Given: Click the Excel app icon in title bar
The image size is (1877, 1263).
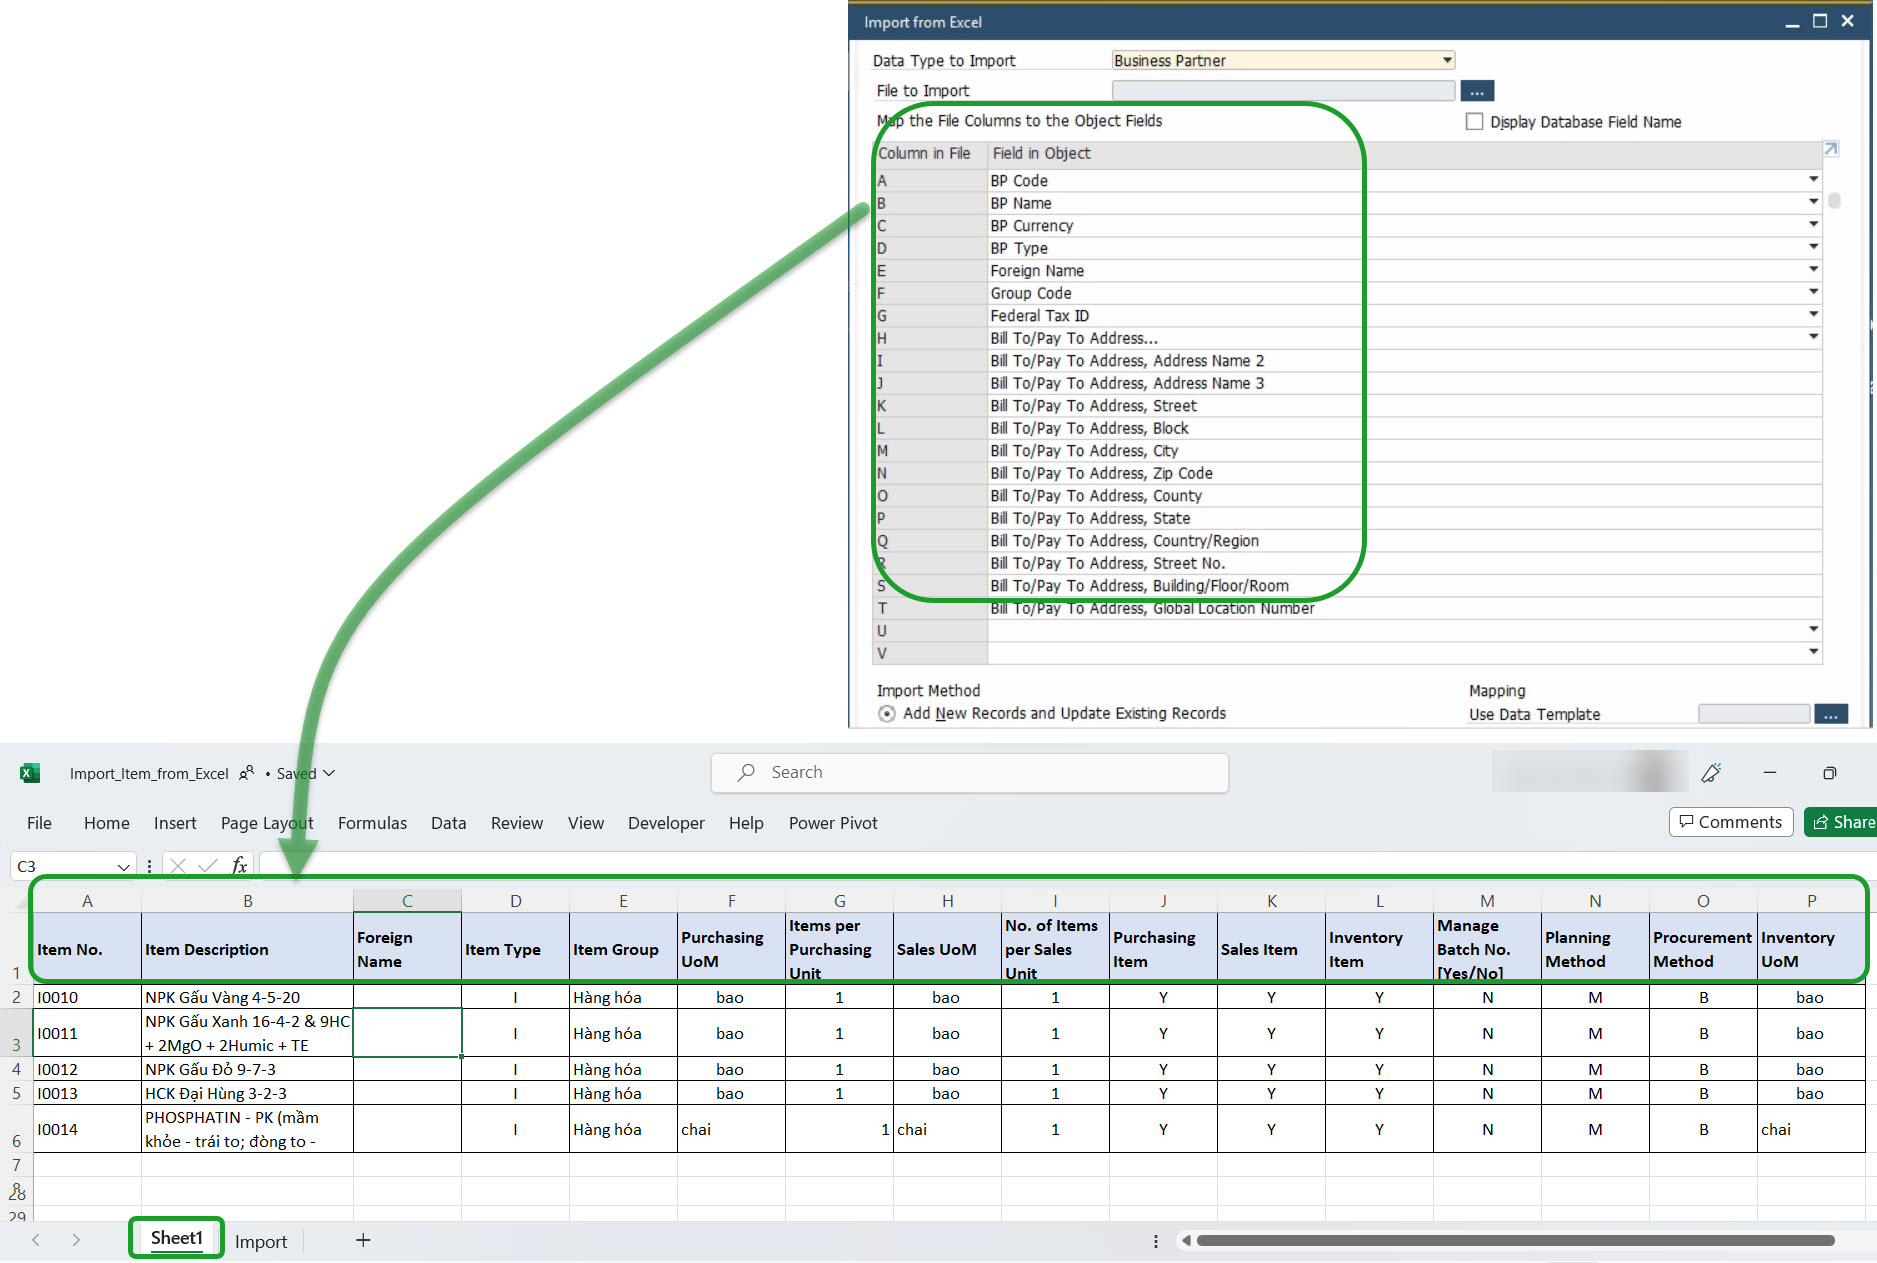Looking at the screenshot, I should tap(30, 773).
